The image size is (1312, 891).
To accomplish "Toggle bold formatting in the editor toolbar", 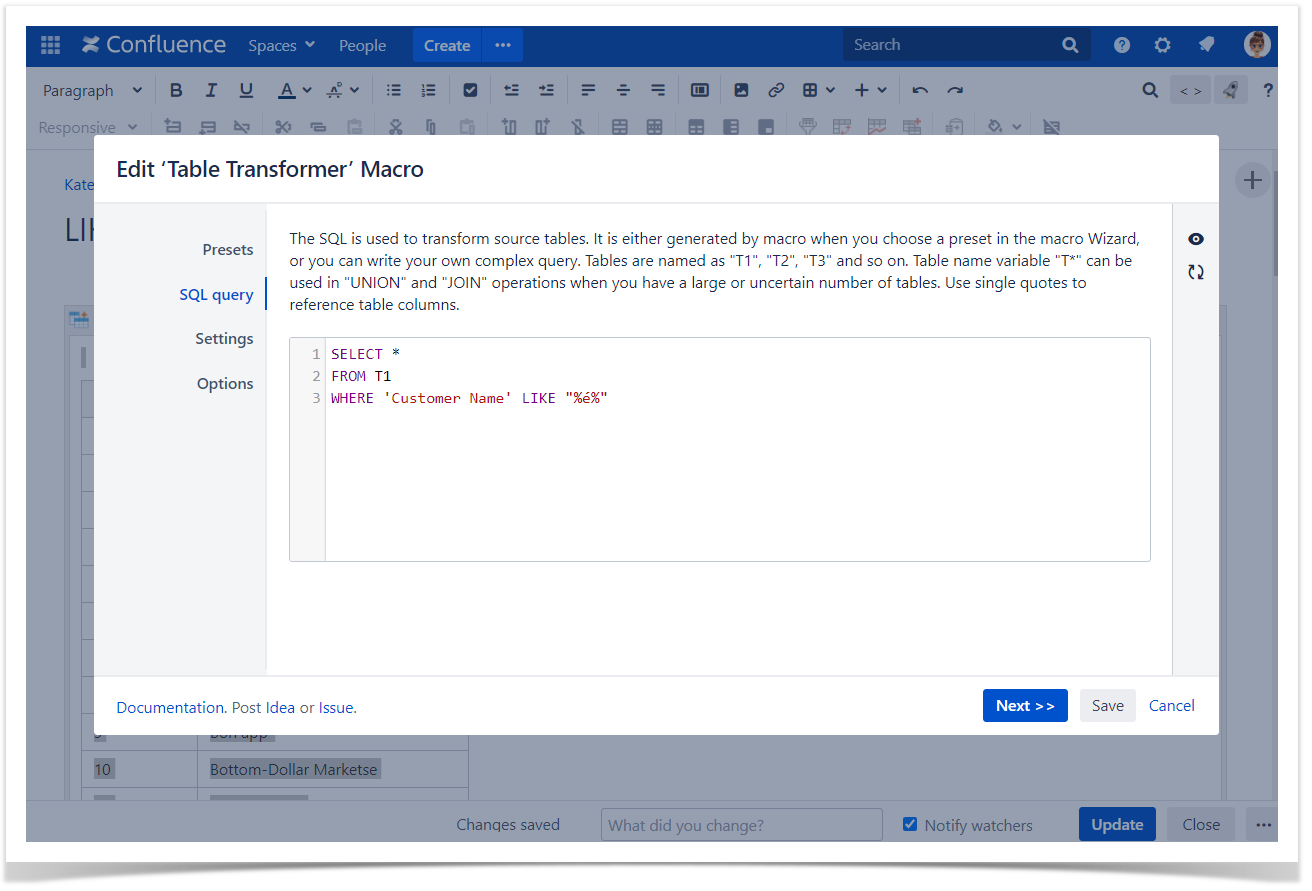I will pos(176,90).
